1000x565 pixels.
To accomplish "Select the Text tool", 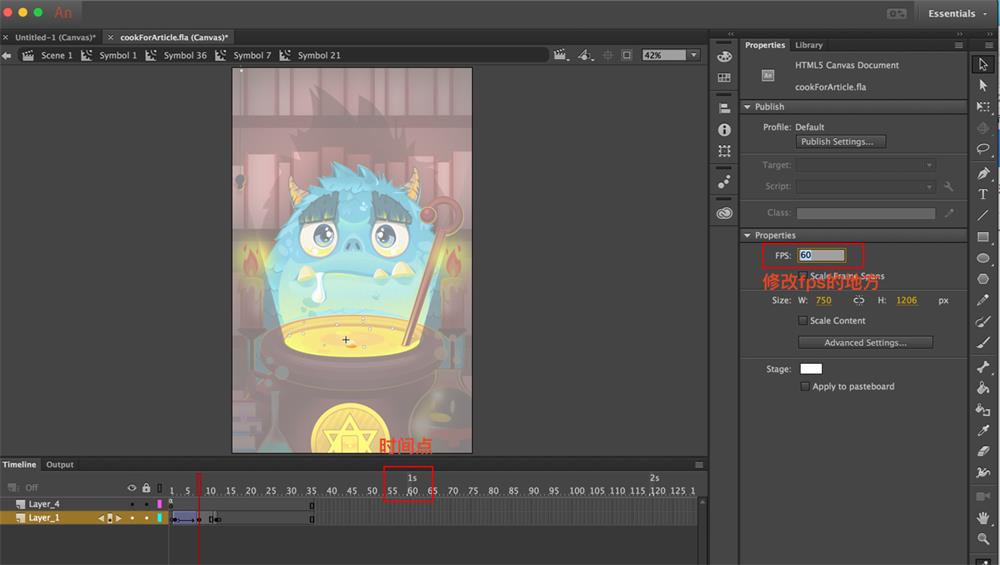I will (x=983, y=194).
